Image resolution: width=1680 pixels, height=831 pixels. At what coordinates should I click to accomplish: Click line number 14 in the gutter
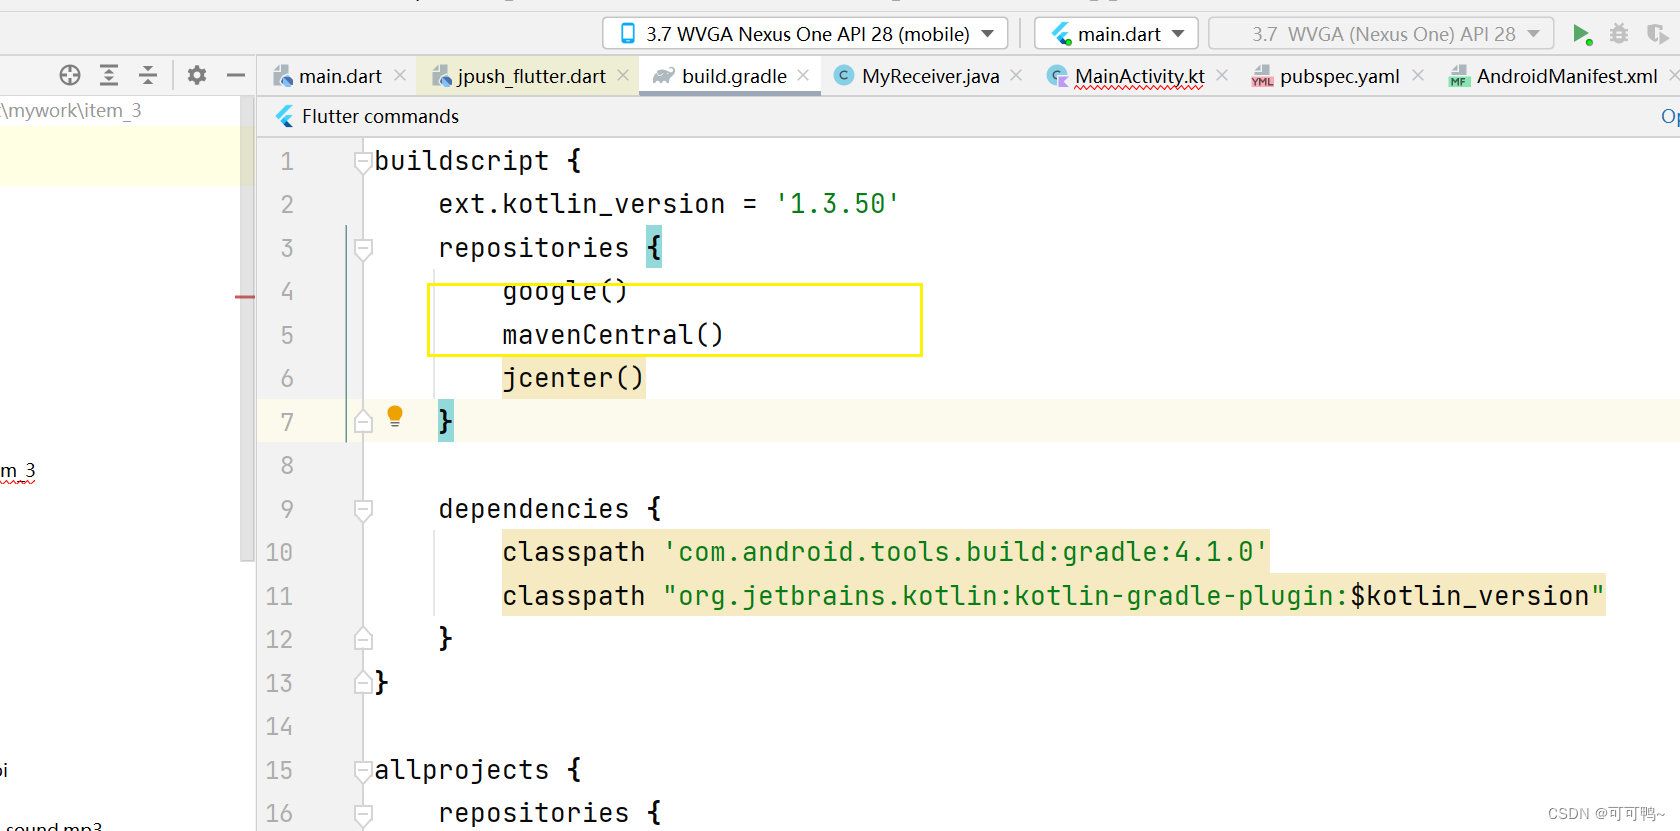279,726
